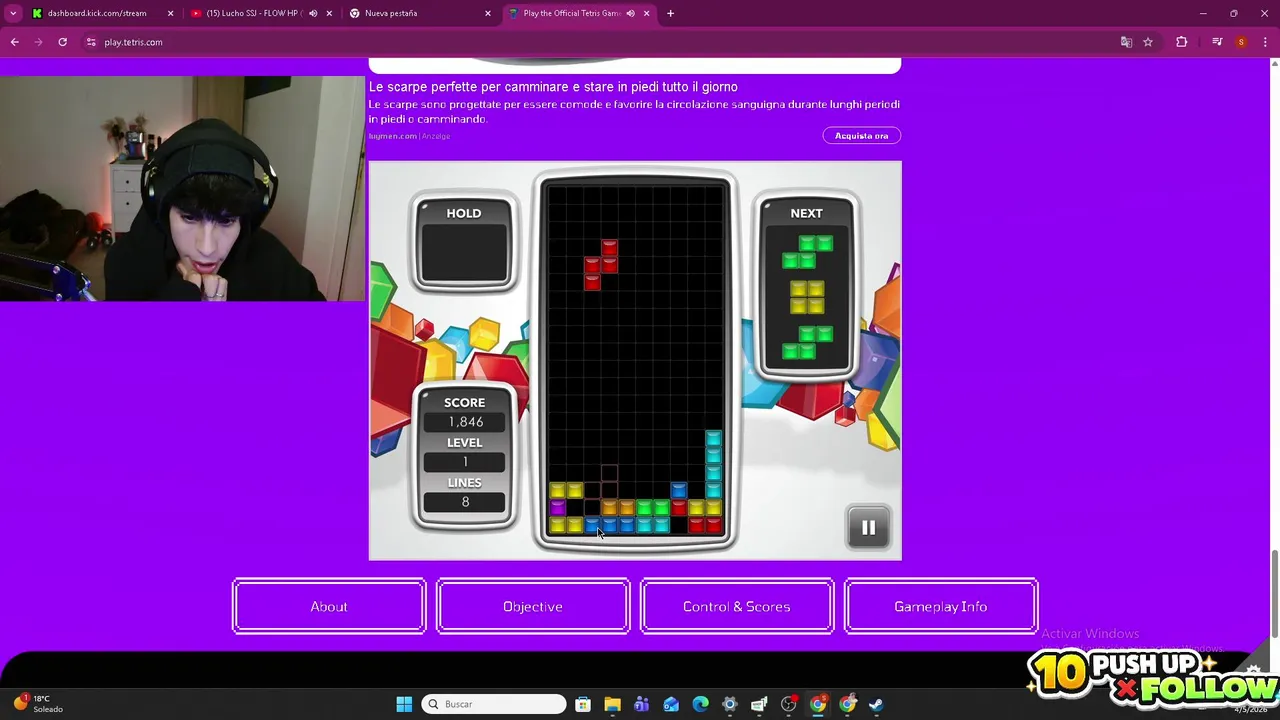Open the Gameplay Info section

[x=941, y=607]
